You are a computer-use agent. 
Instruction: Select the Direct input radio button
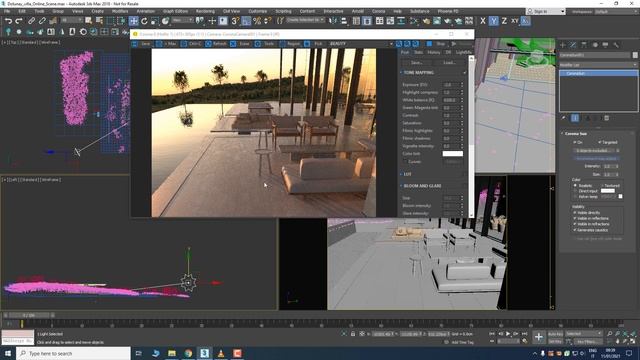point(576,191)
